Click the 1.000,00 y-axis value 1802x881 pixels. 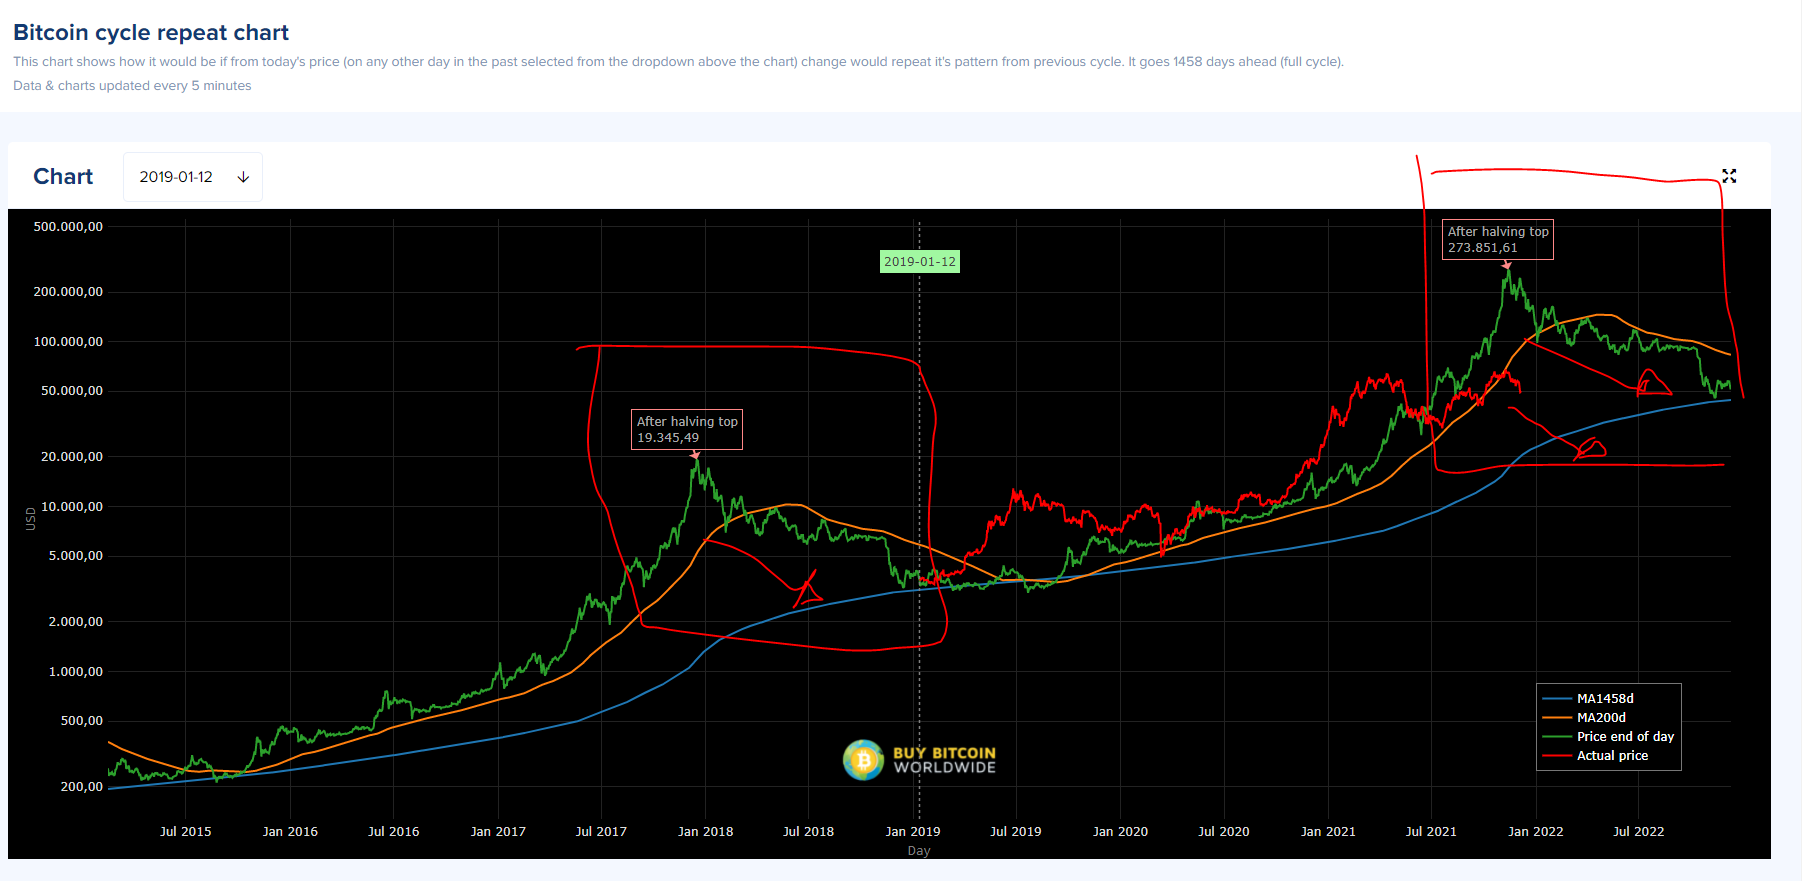click(76, 672)
